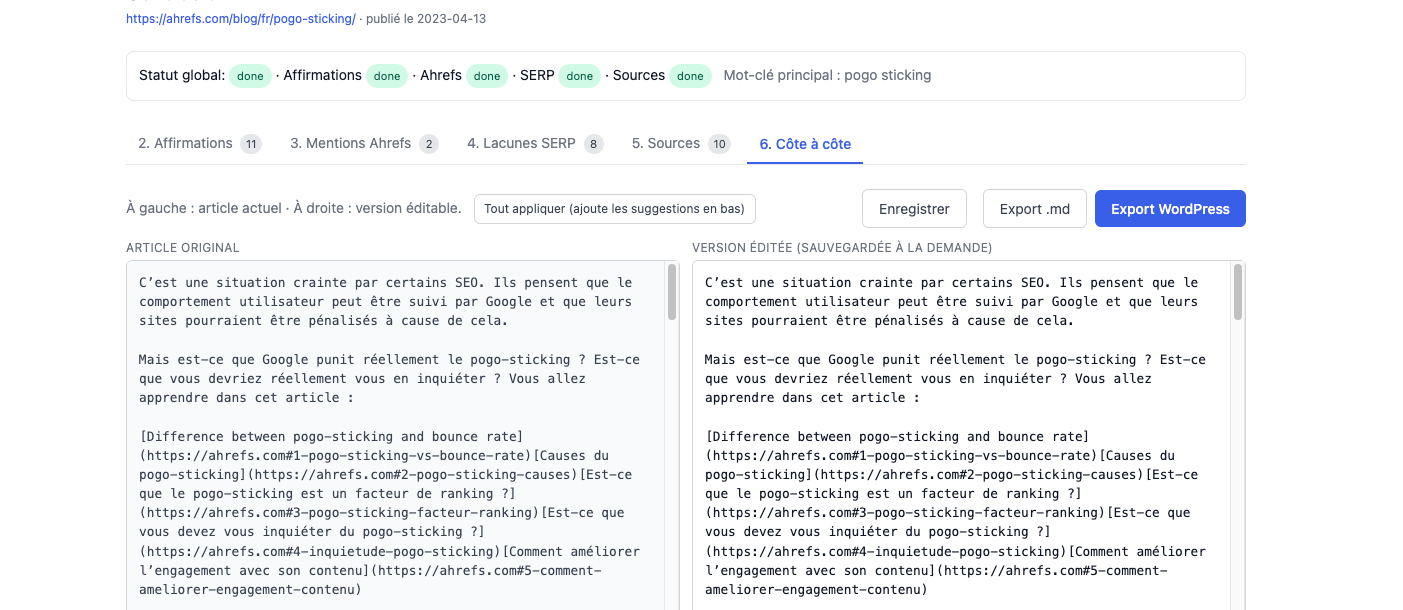This screenshot has height=610, width=1403.
Task: Click the Lacunes SERP count badge 8
Action: pos(594,144)
